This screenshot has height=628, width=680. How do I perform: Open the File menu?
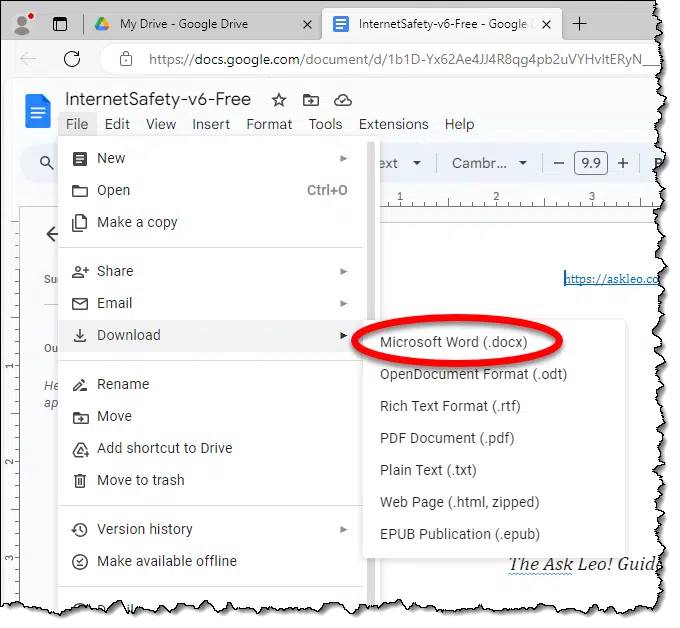tap(77, 124)
